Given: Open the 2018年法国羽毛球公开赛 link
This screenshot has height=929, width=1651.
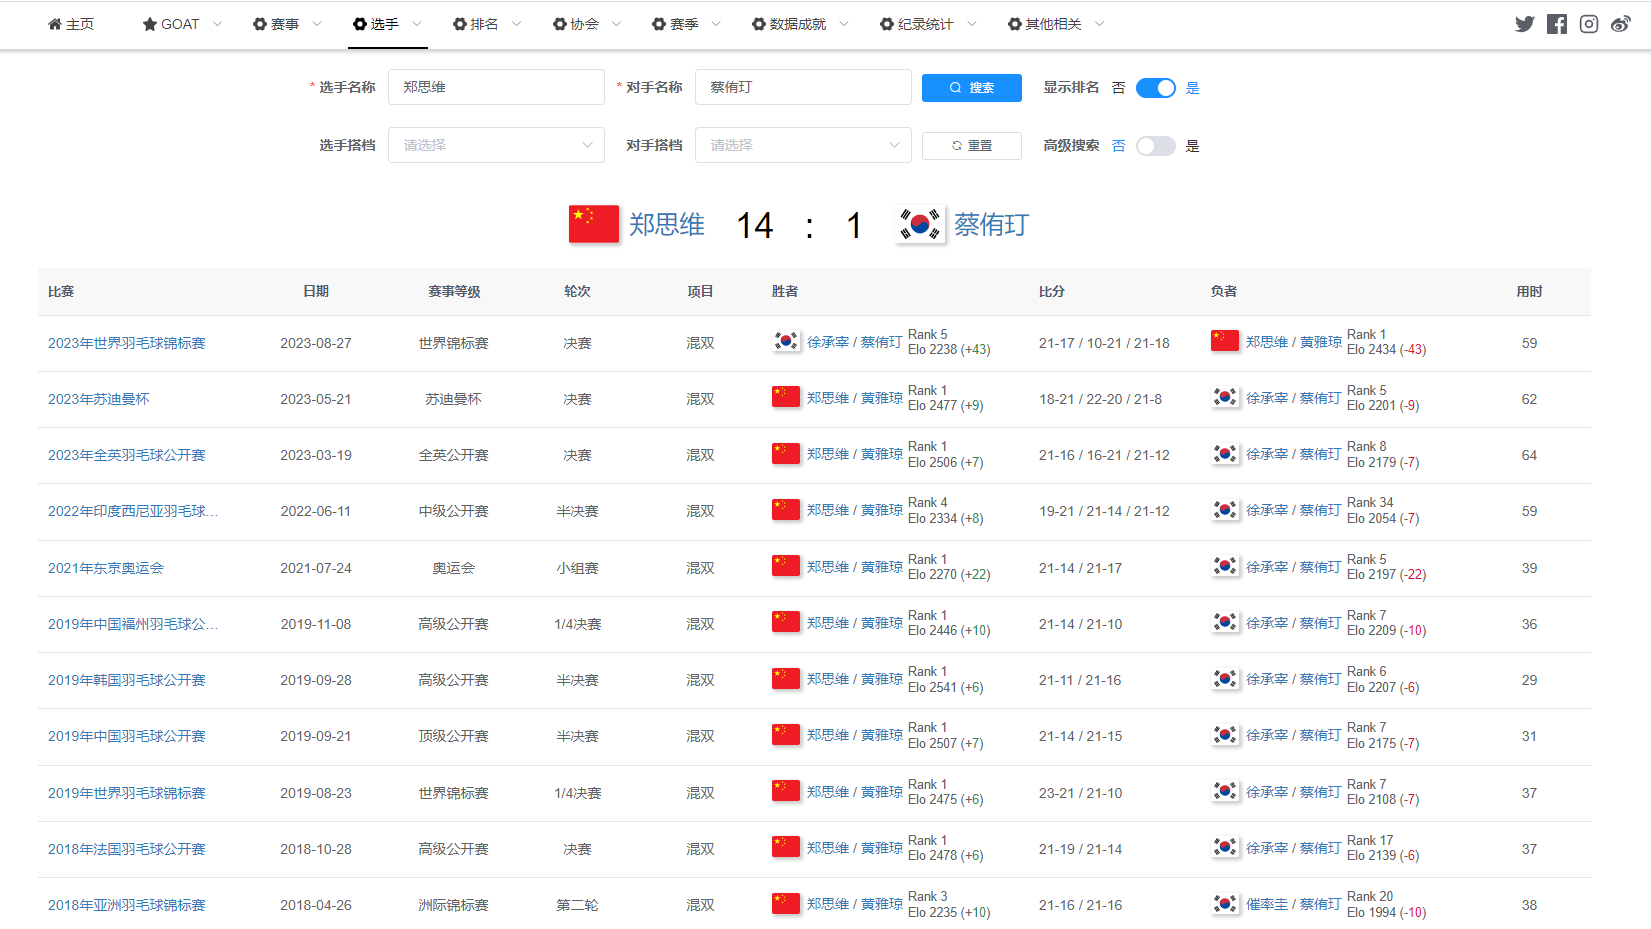Looking at the screenshot, I should coord(127,849).
